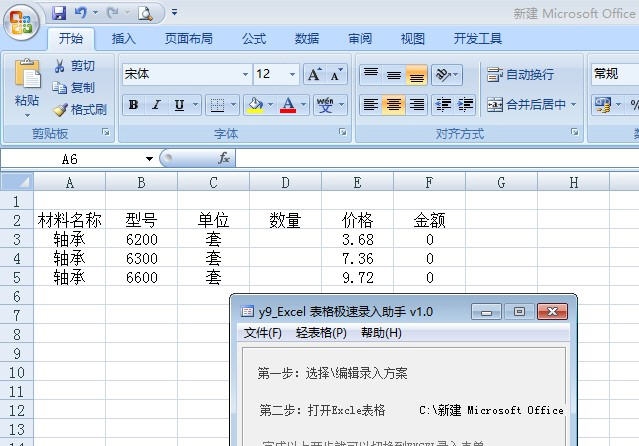
Task: Open alignment 对齐方式 dialog launcher
Action: [x=575, y=132]
